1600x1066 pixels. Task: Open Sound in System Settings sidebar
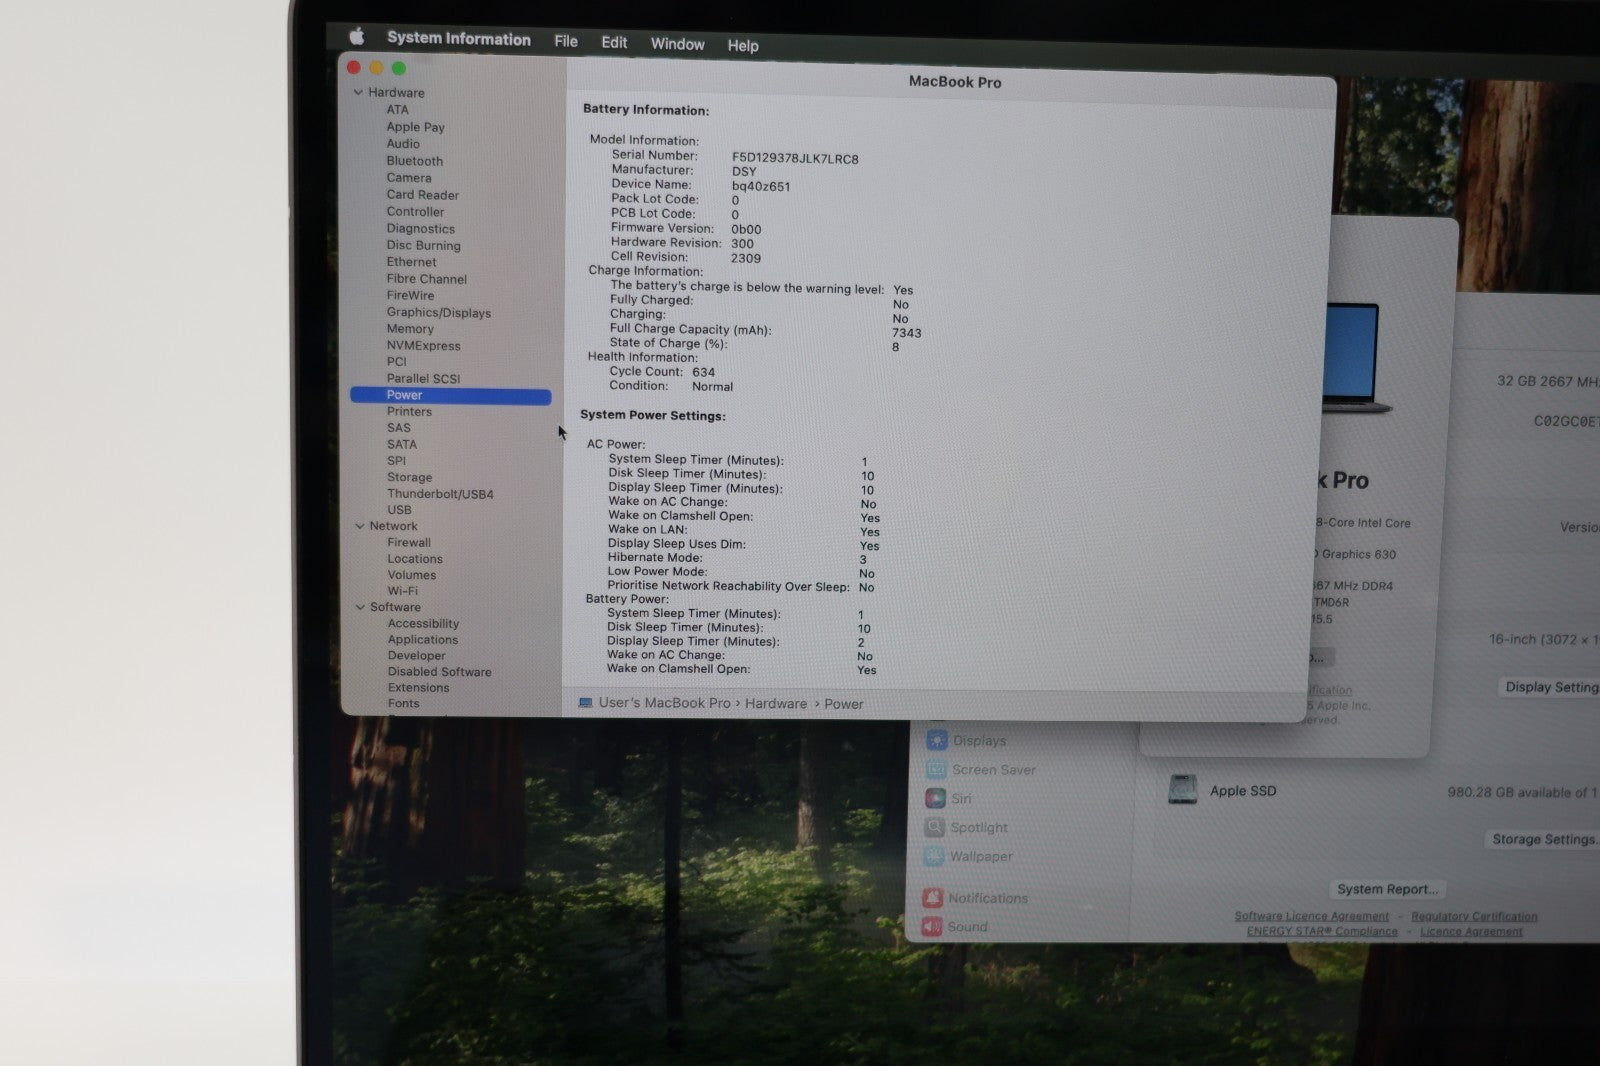955,927
